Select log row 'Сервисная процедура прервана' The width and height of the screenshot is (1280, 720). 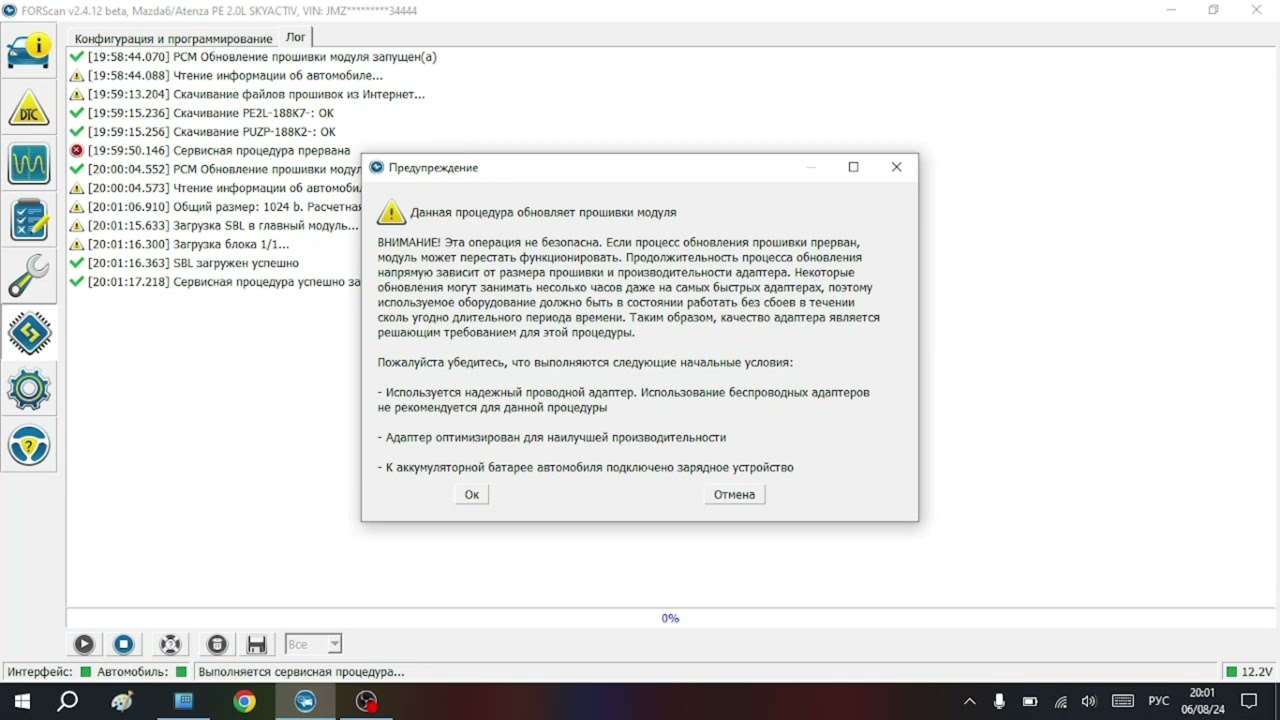(210, 151)
